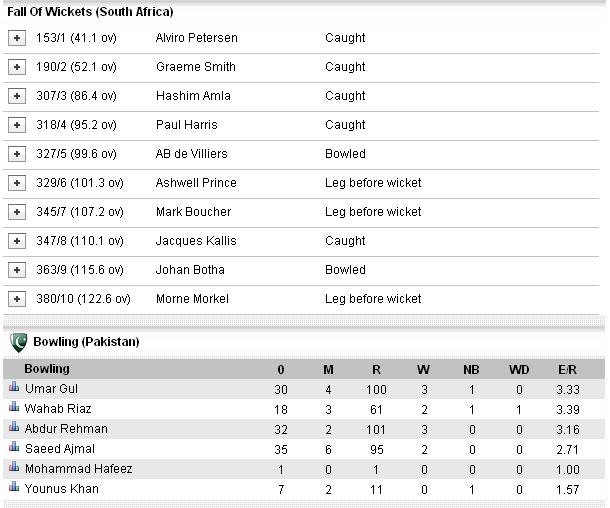The height and width of the screenshot is (508, 610).
Task: Expand the 363/9 Johan Botha wicket
Action: (17, 270)
